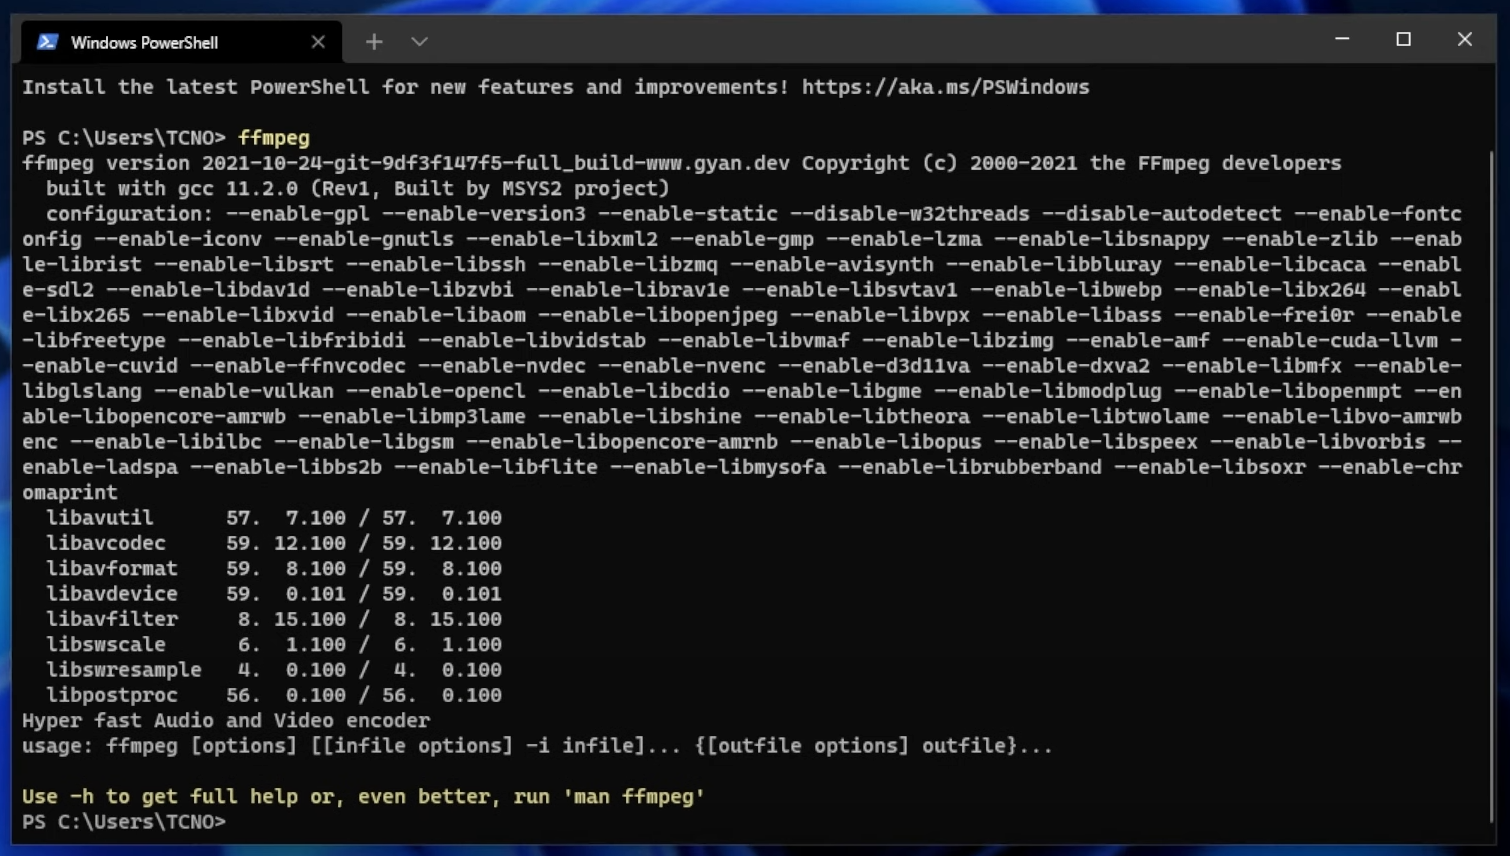Click '--enable-nvenc' in the configuration
1510x856 pixels.
point(681,366)
